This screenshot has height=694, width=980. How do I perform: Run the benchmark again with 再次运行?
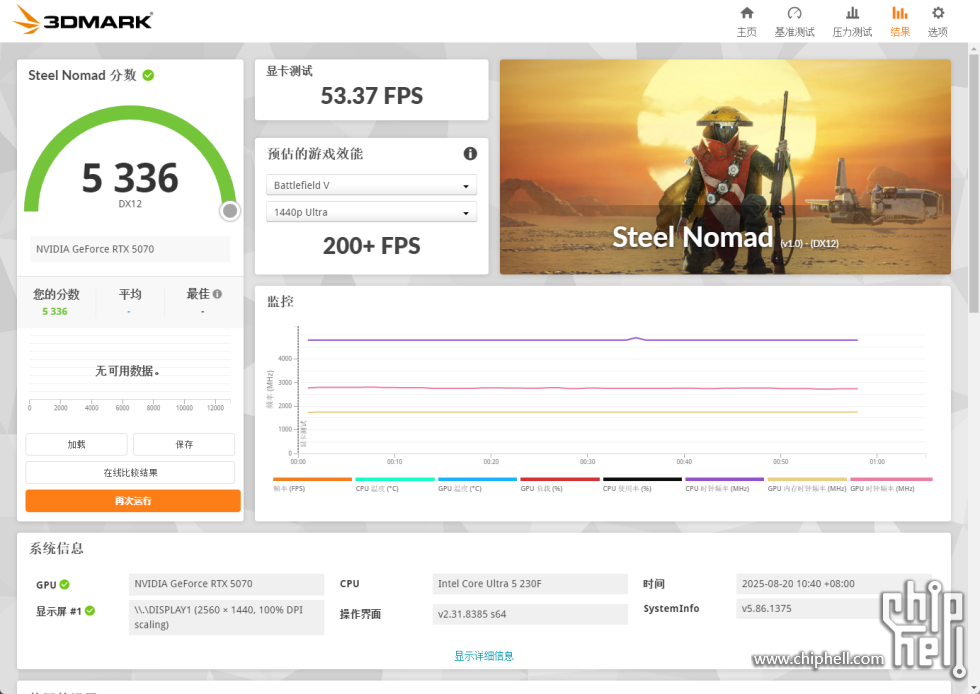click(x=133, y=501)
